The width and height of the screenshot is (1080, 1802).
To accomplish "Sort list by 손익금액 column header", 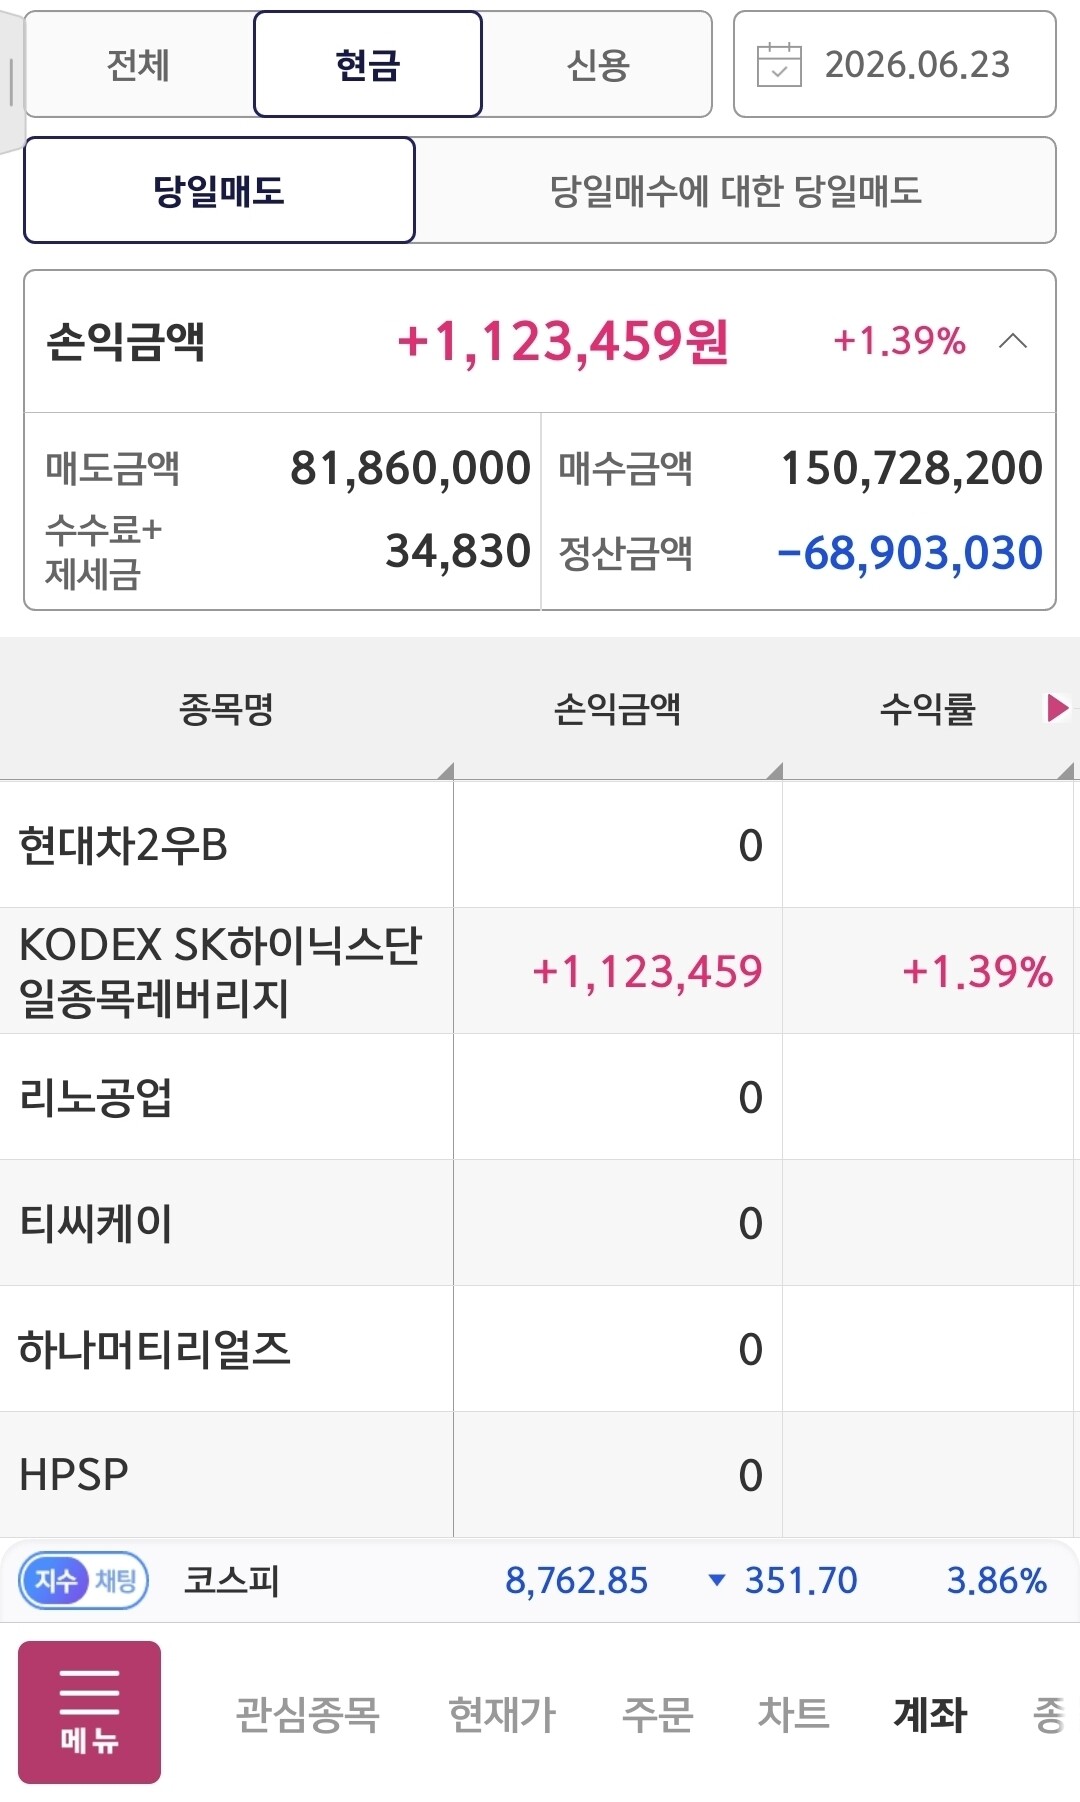I will (x=618, y=709).
